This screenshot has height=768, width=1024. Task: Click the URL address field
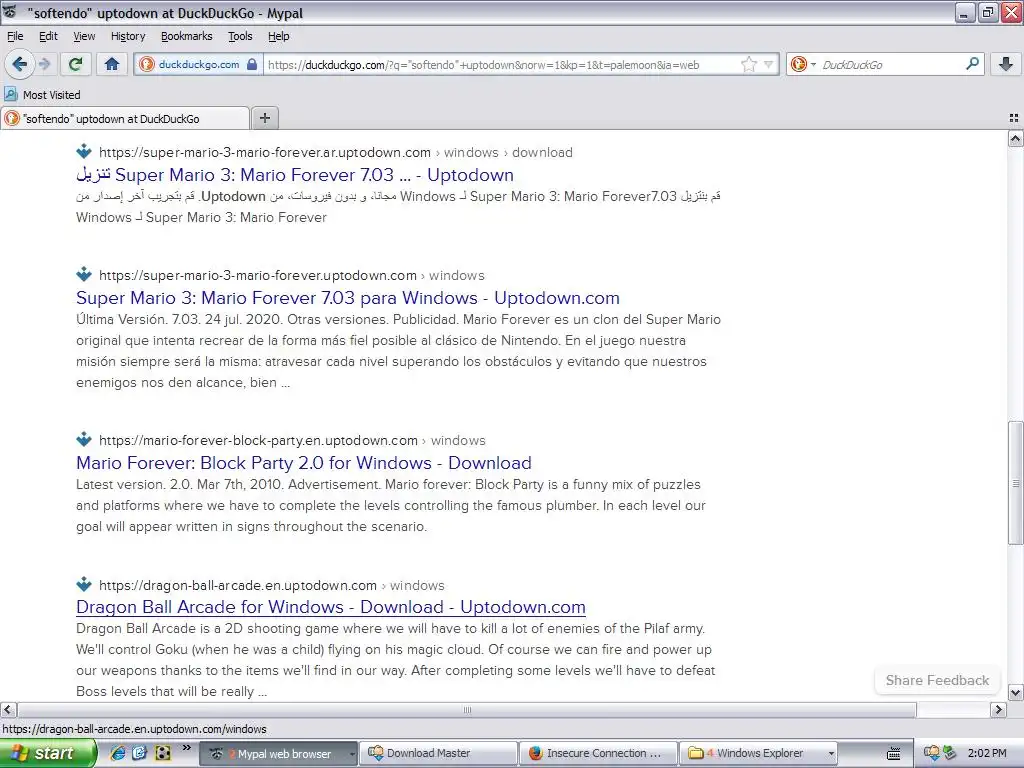[502, 65]
